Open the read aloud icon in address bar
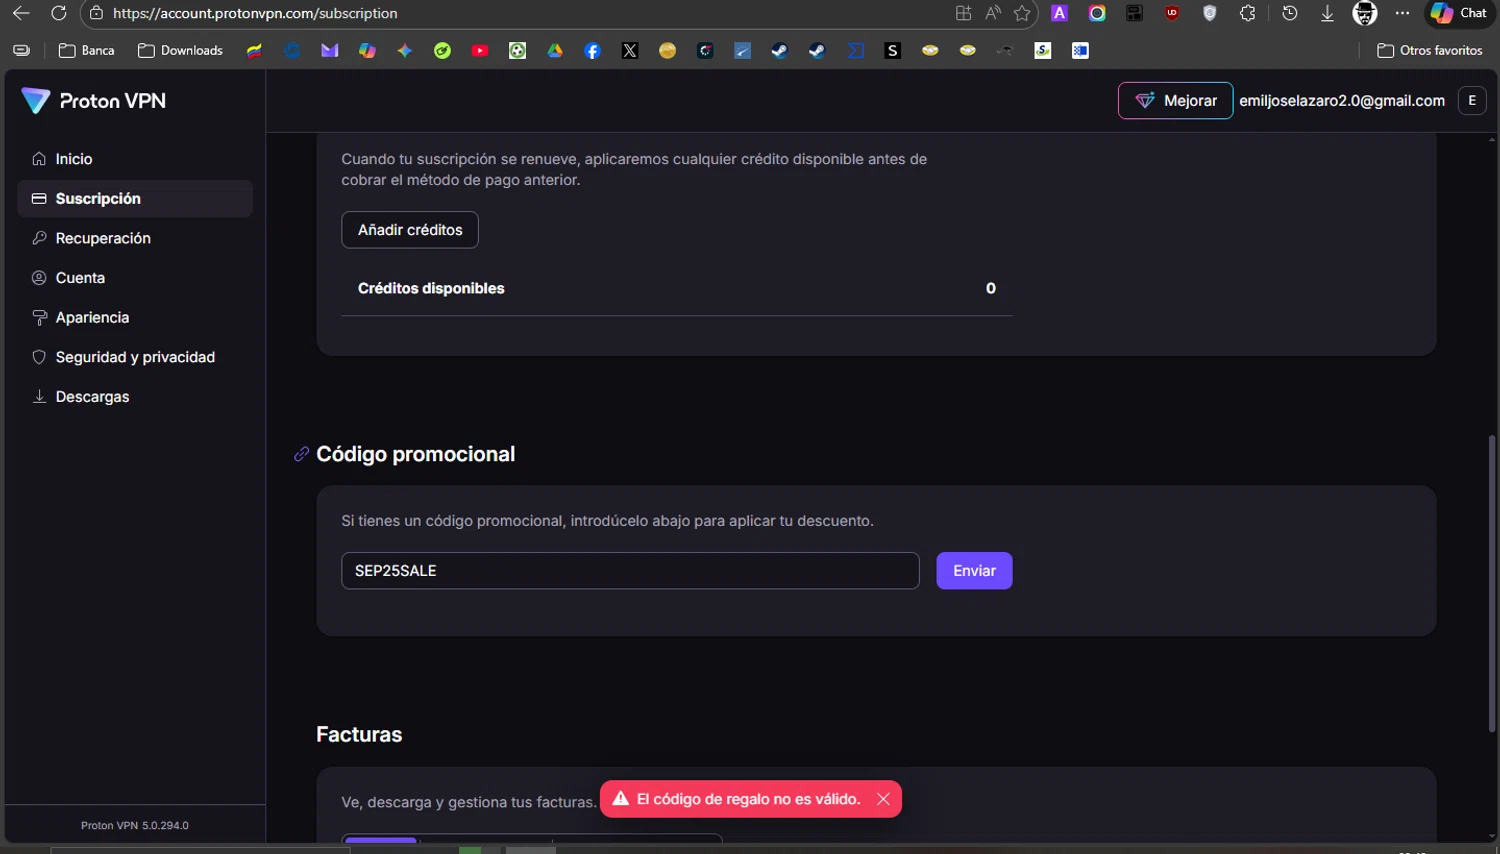Image resolution: width=1500 pixels, height=854 pixels. click(x=993, y=13)
